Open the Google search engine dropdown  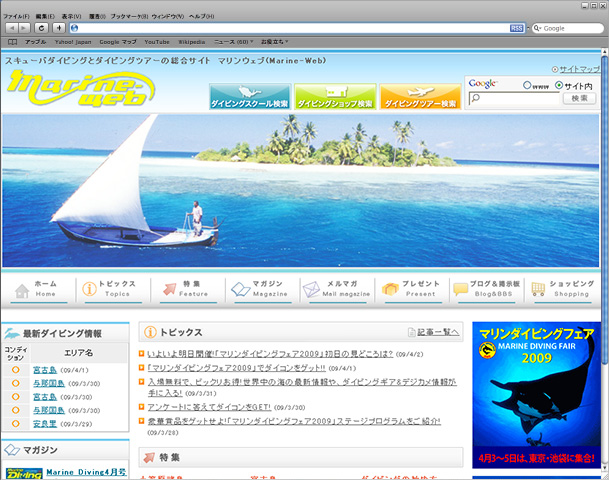[537, 28]
